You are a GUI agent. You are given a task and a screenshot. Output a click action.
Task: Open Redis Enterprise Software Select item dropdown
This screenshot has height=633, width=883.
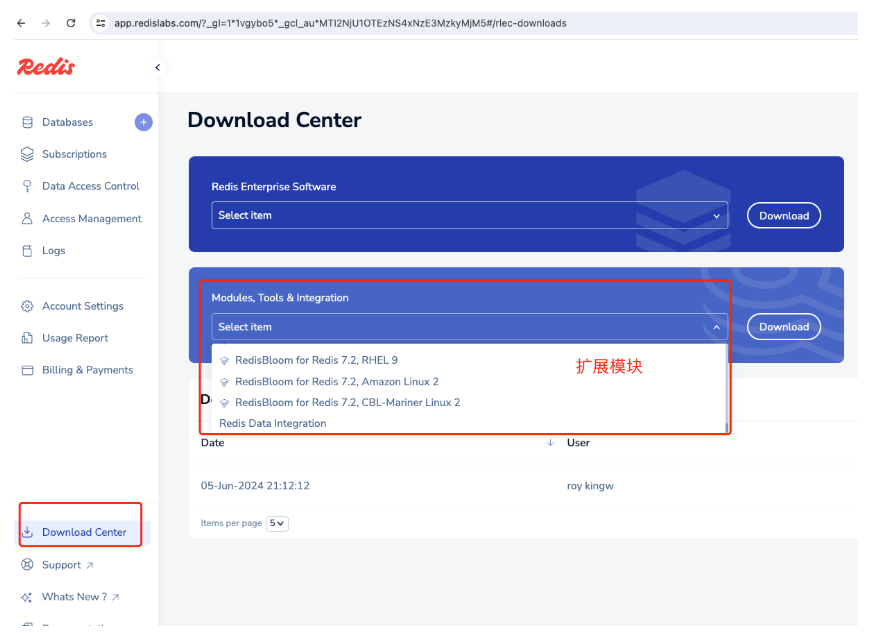pos(470,215)
